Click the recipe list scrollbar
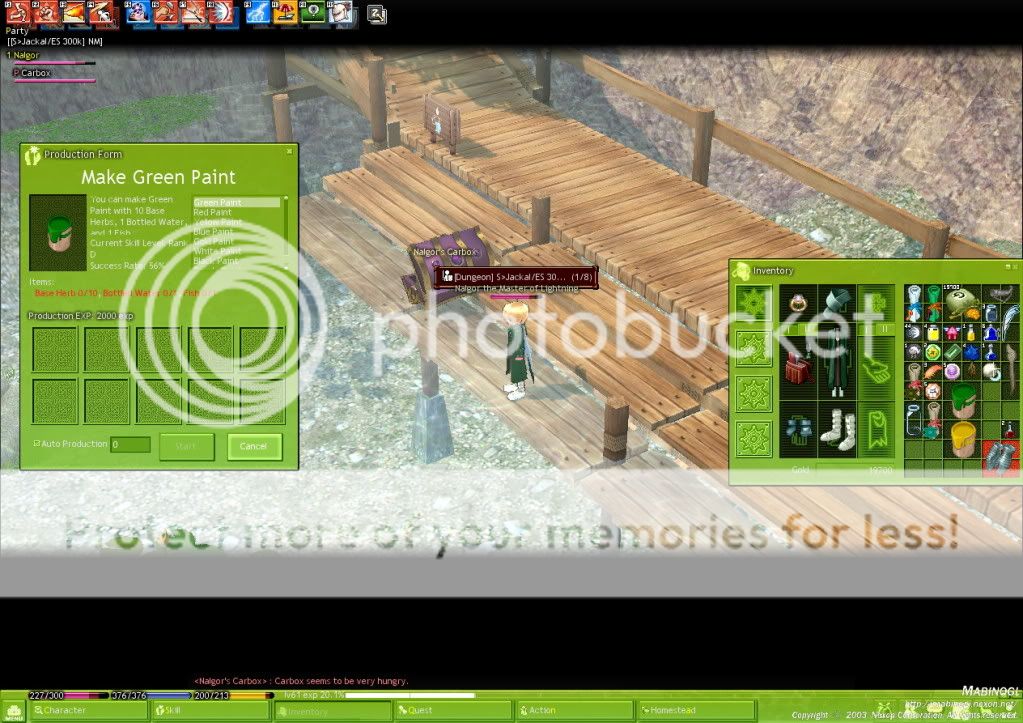The image size is (1023, 723). pyautogui.click(x=285, y=233)
